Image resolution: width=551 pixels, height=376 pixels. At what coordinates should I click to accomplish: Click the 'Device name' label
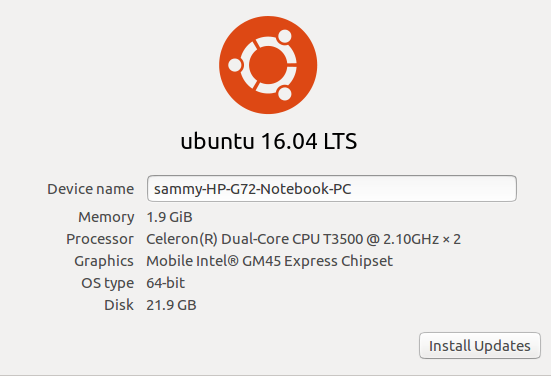(91, 189)
